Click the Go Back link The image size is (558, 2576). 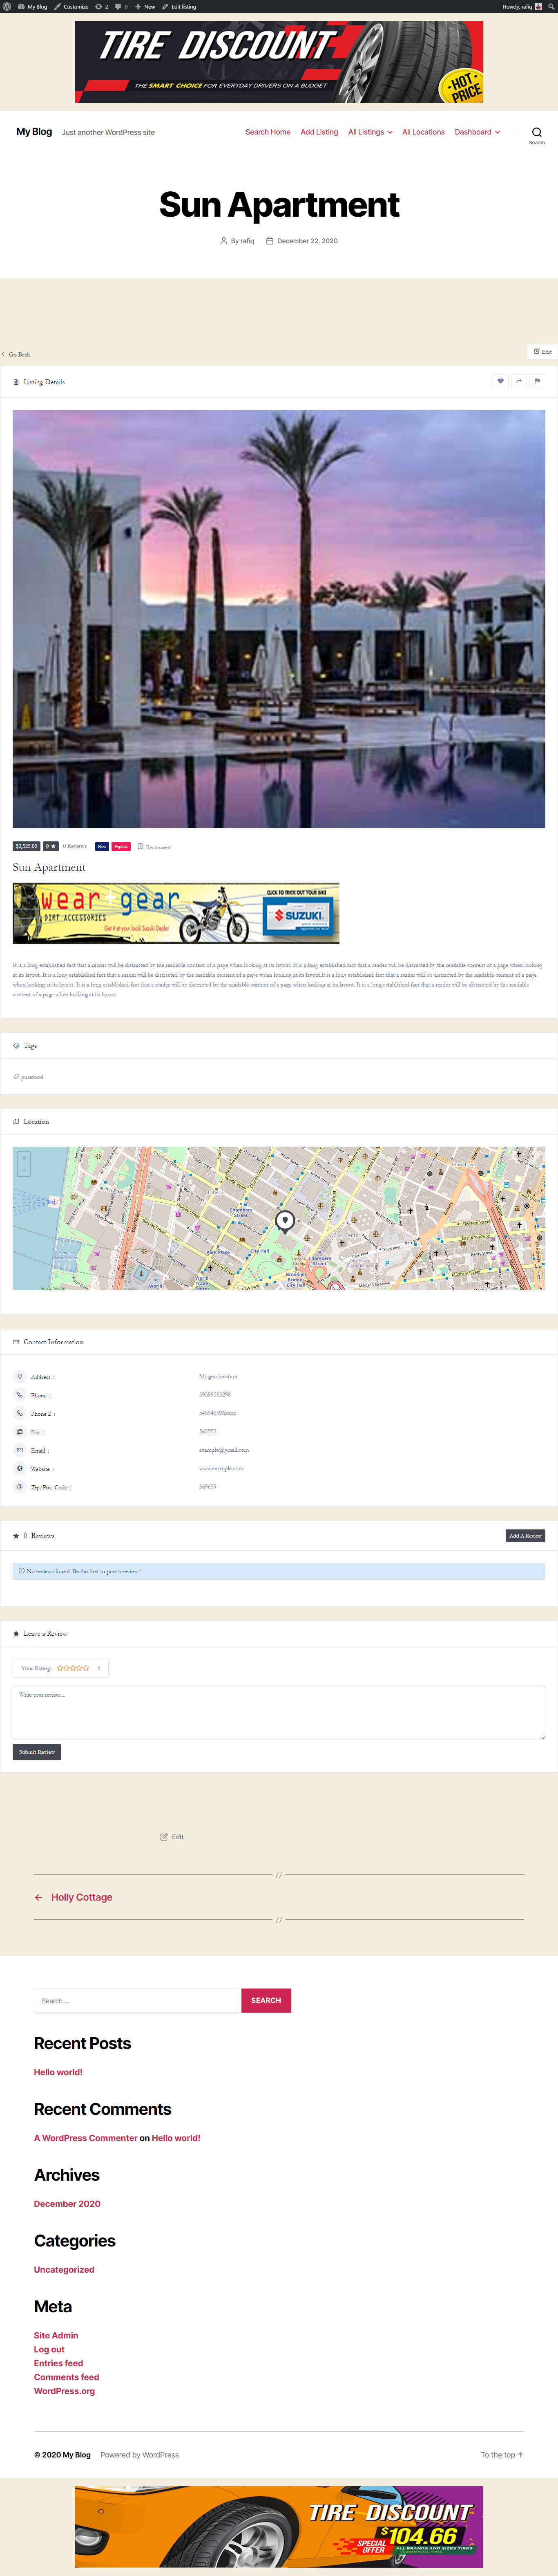[x=16, y=354]
